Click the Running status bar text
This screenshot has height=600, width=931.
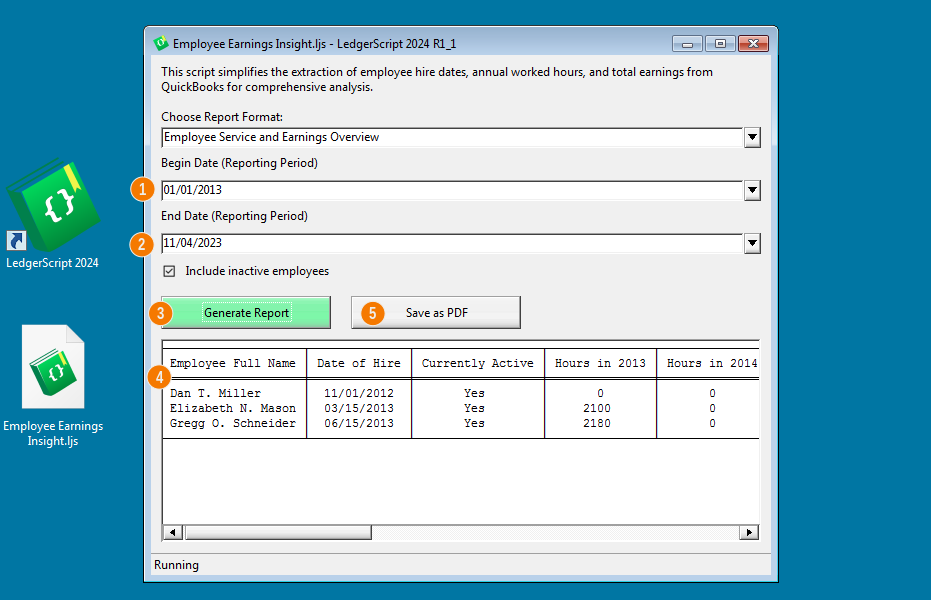coord(176,565)
